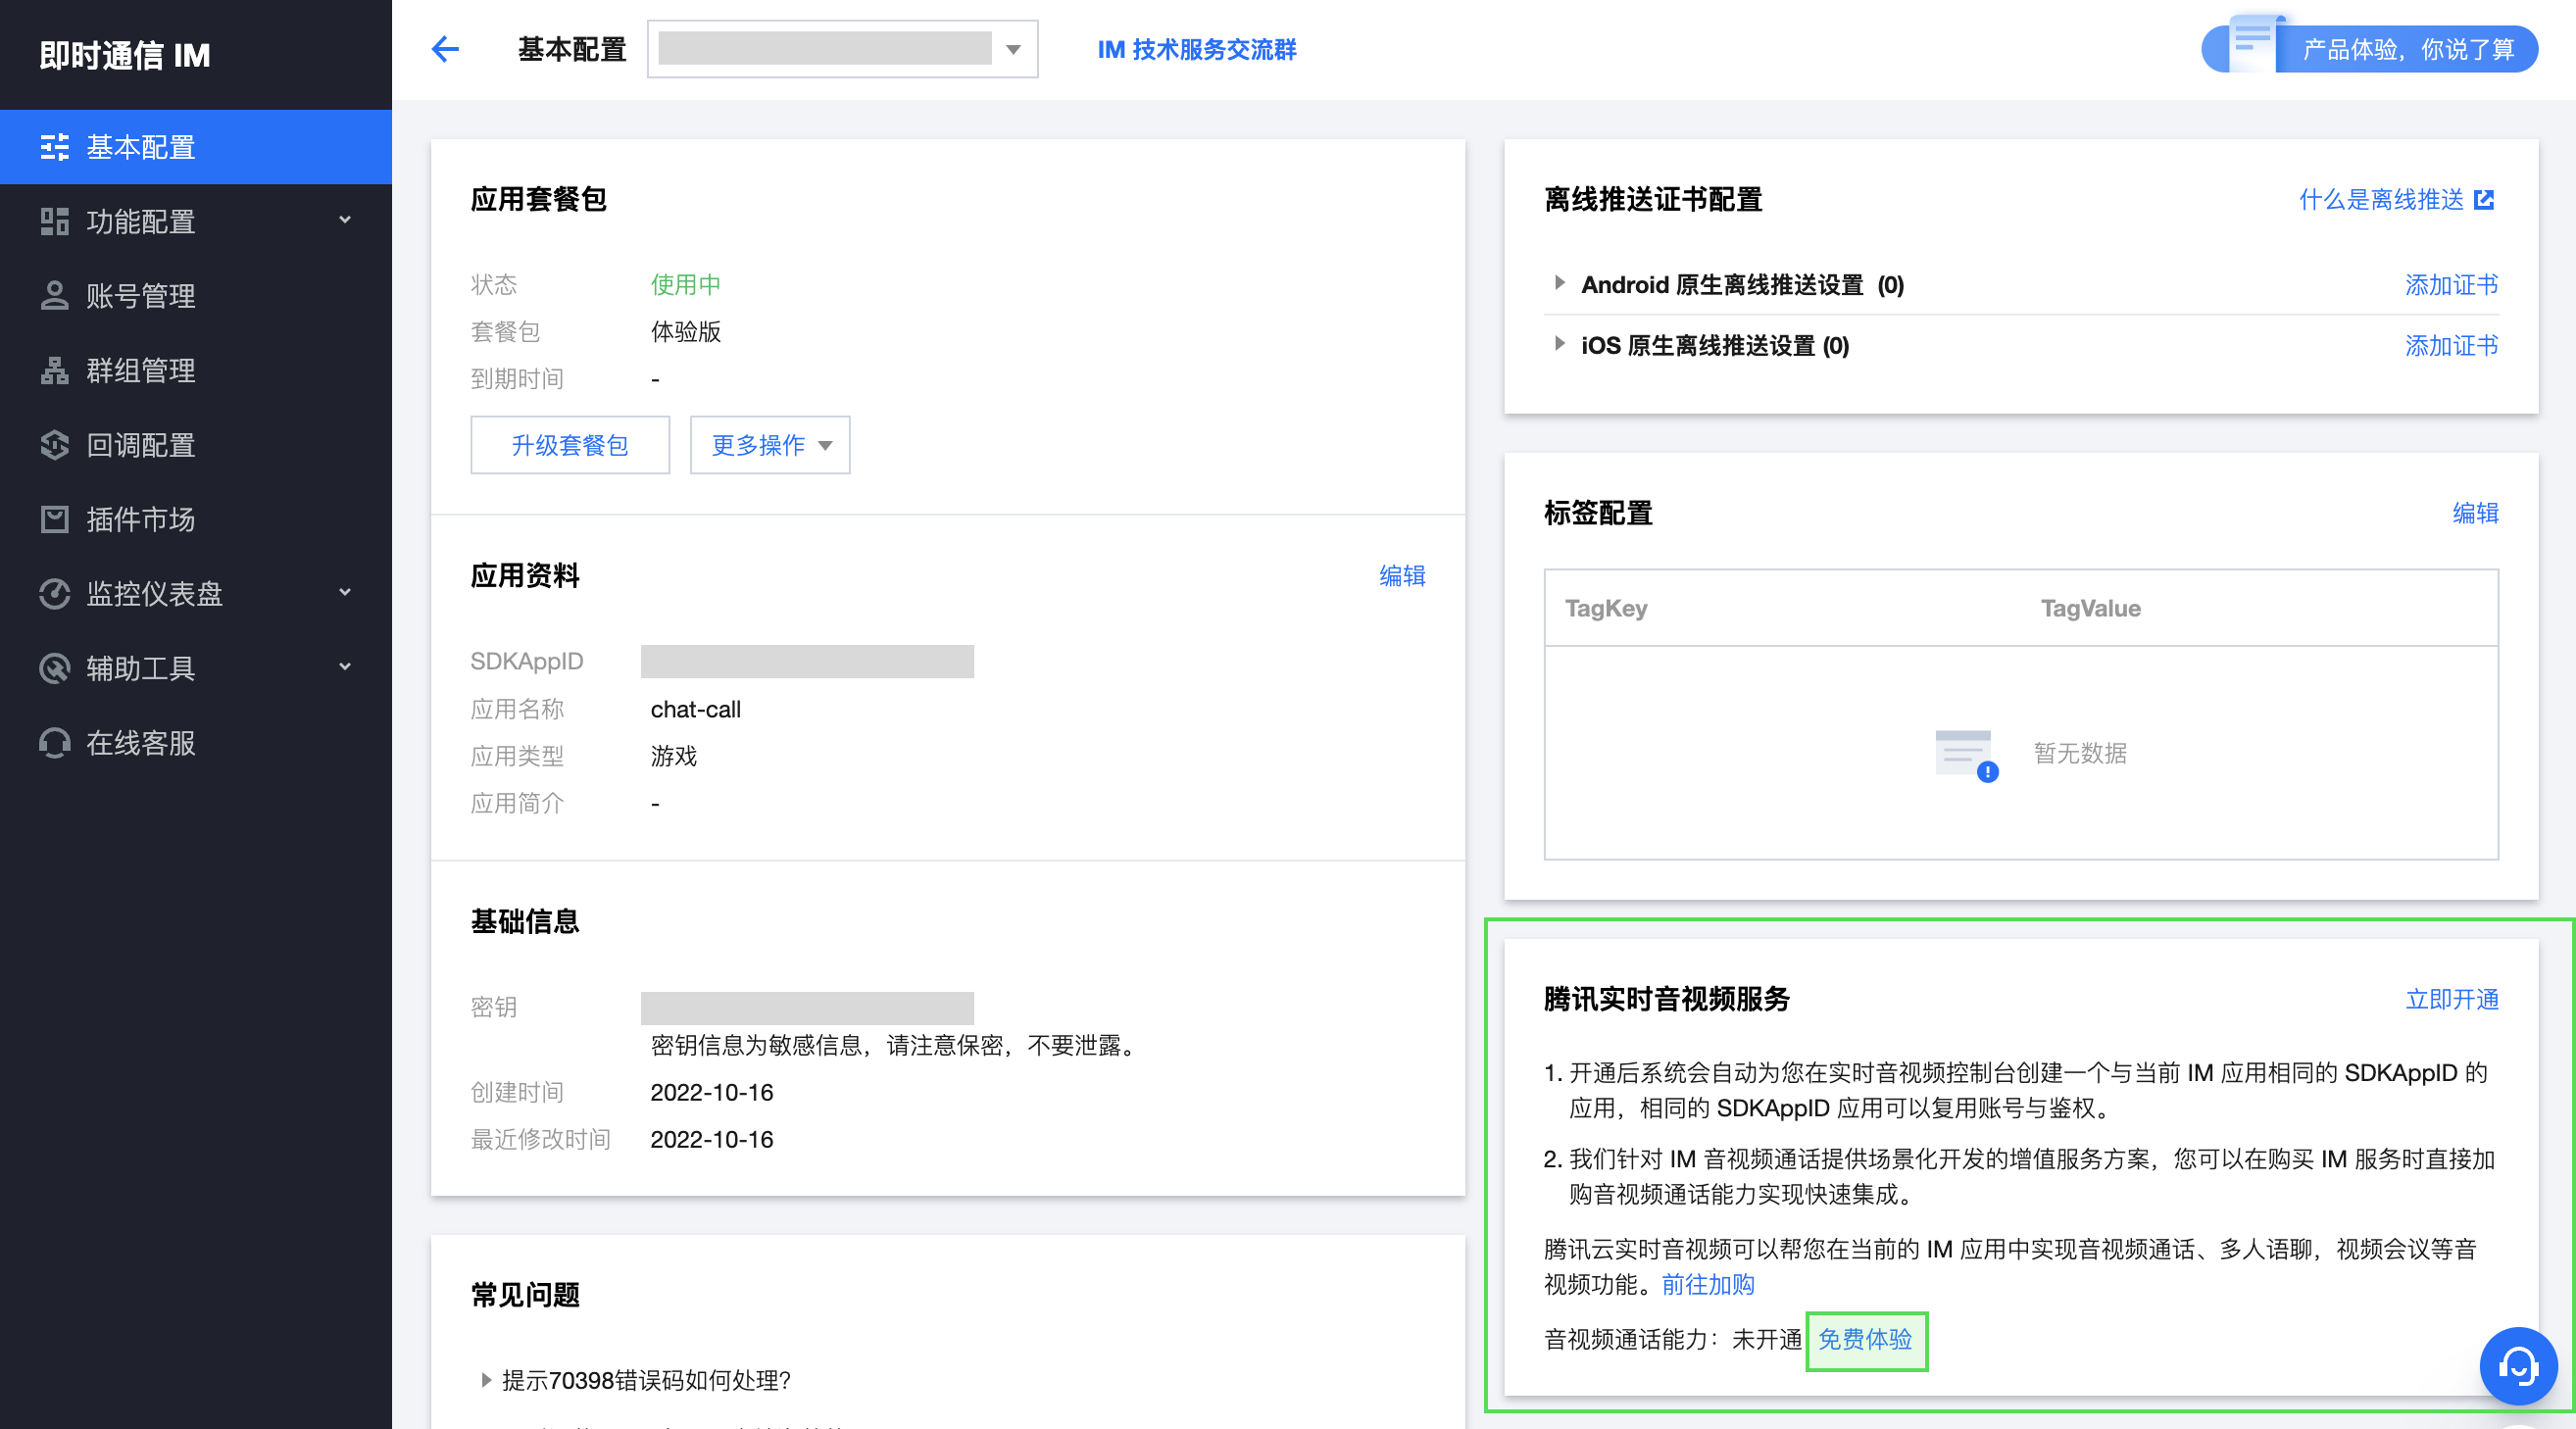Viewport: 2576px width, 1429px height.
Task: Open the 更多操作 dropdown
Action: 770,445
